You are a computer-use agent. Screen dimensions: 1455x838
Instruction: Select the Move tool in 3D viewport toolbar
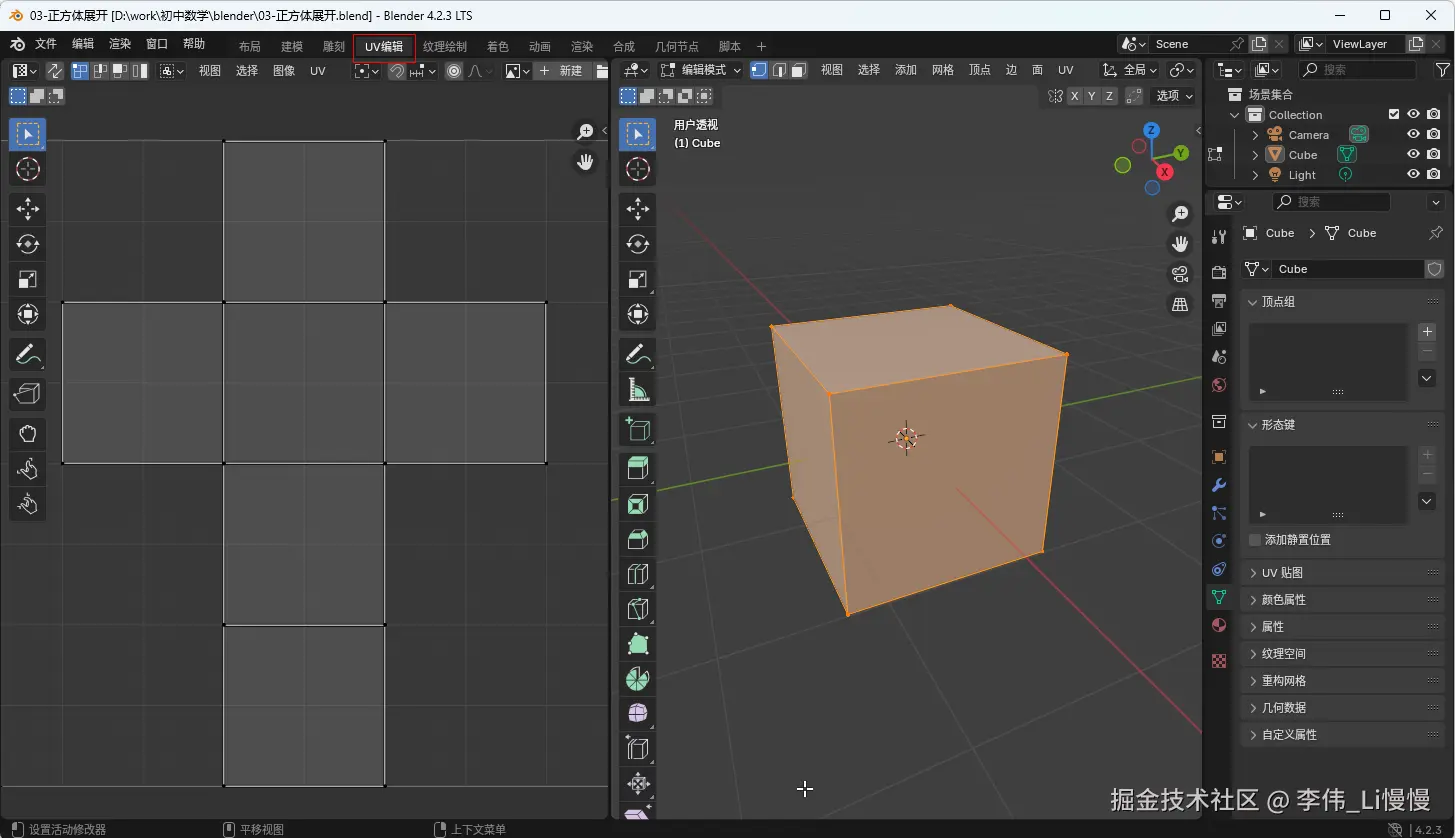637,208
